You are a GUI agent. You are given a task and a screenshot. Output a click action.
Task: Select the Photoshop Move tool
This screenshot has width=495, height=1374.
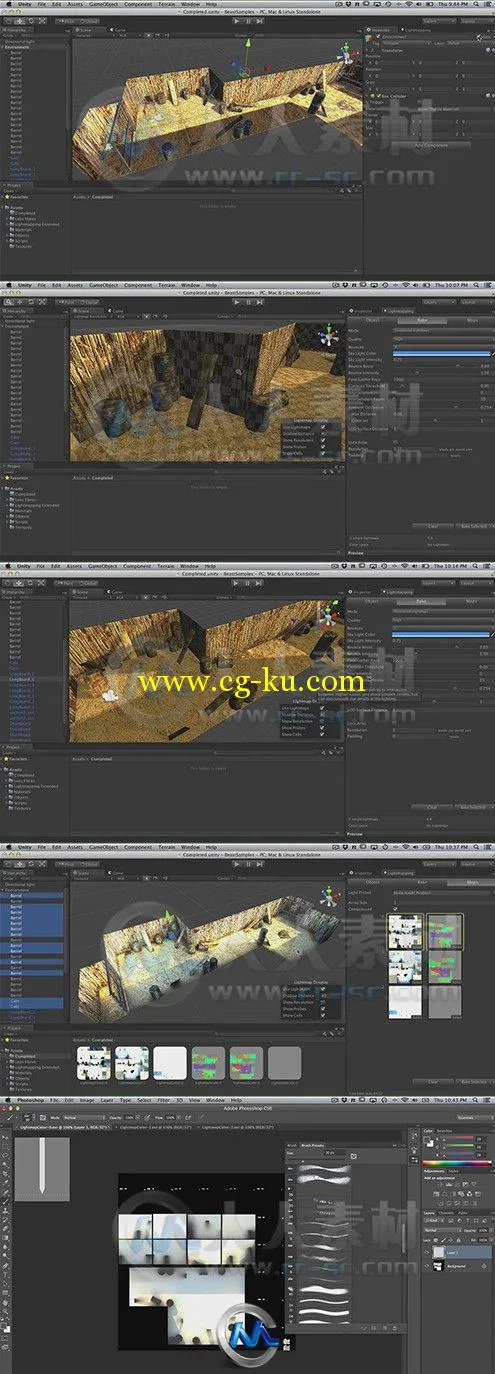(5, 1137)
